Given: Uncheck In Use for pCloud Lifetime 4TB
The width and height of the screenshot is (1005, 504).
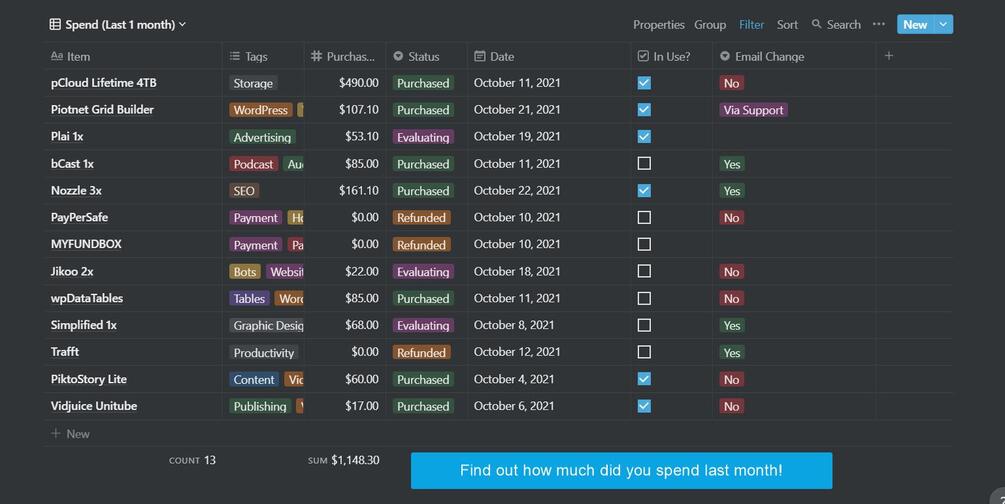Looking at the screenshot, I should 644,83.
